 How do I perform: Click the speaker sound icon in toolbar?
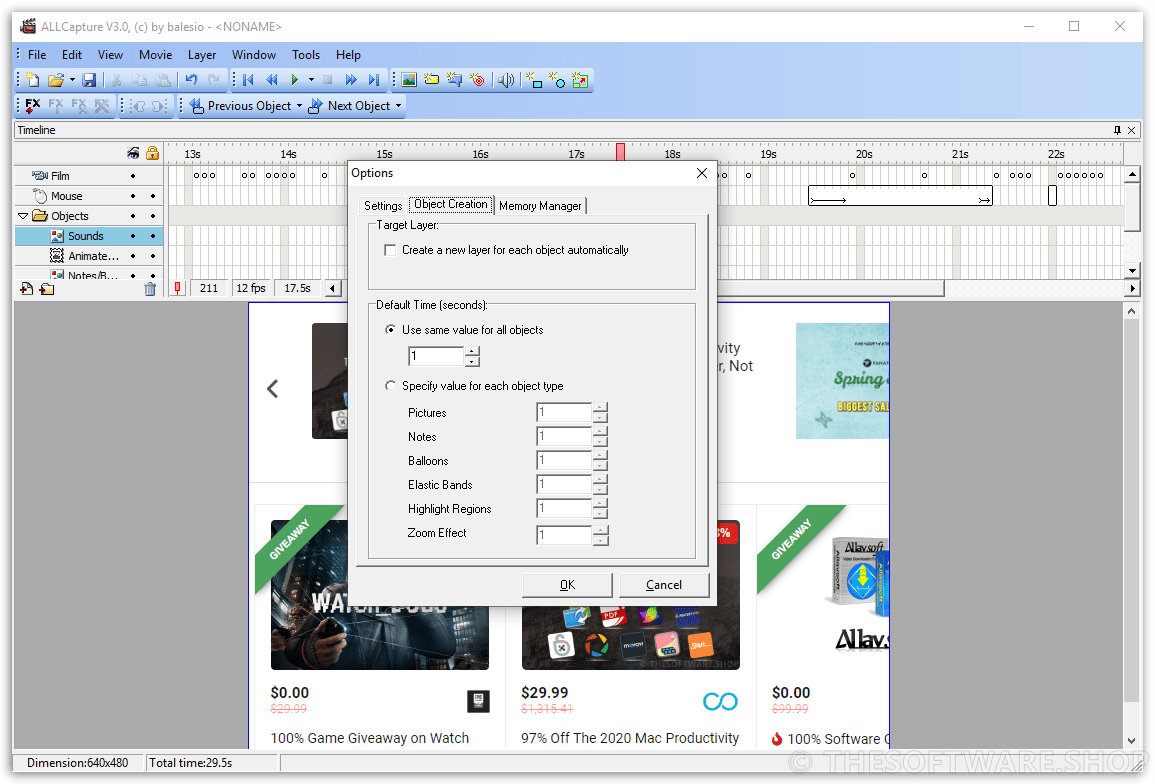tap(506, 80)
